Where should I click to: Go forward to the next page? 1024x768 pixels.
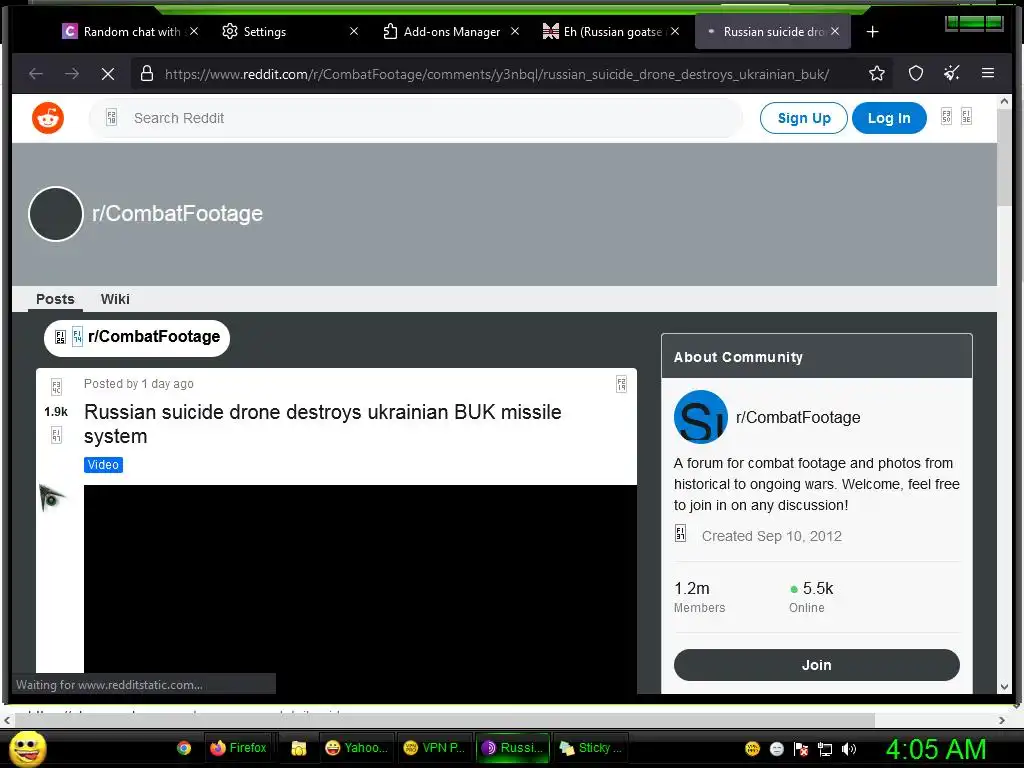72,74
